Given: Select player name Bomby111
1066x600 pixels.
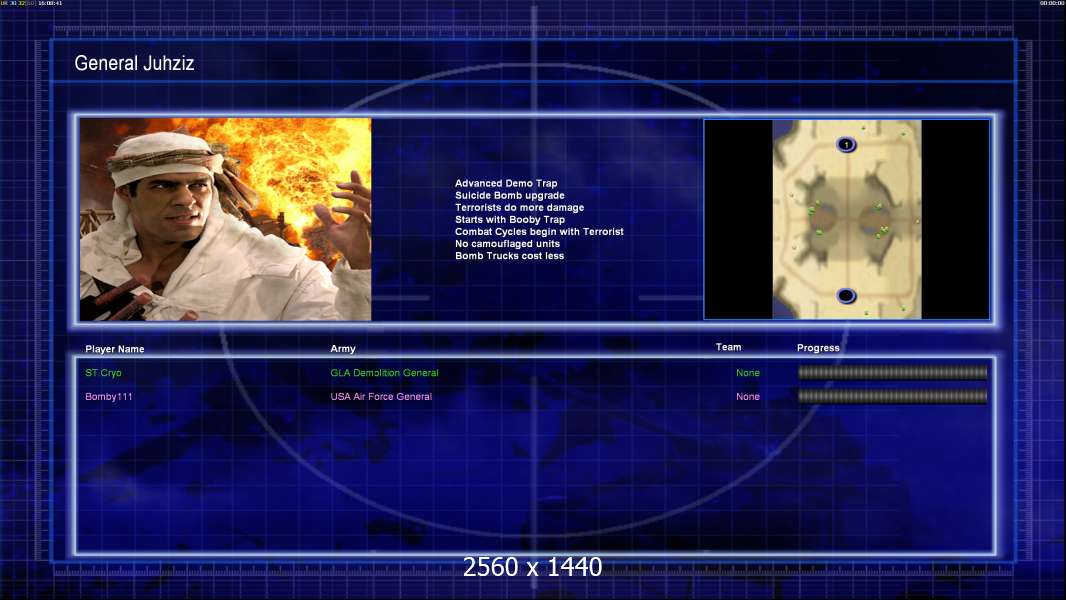Looking at the screenshot, I should click(x=109, y=397).
